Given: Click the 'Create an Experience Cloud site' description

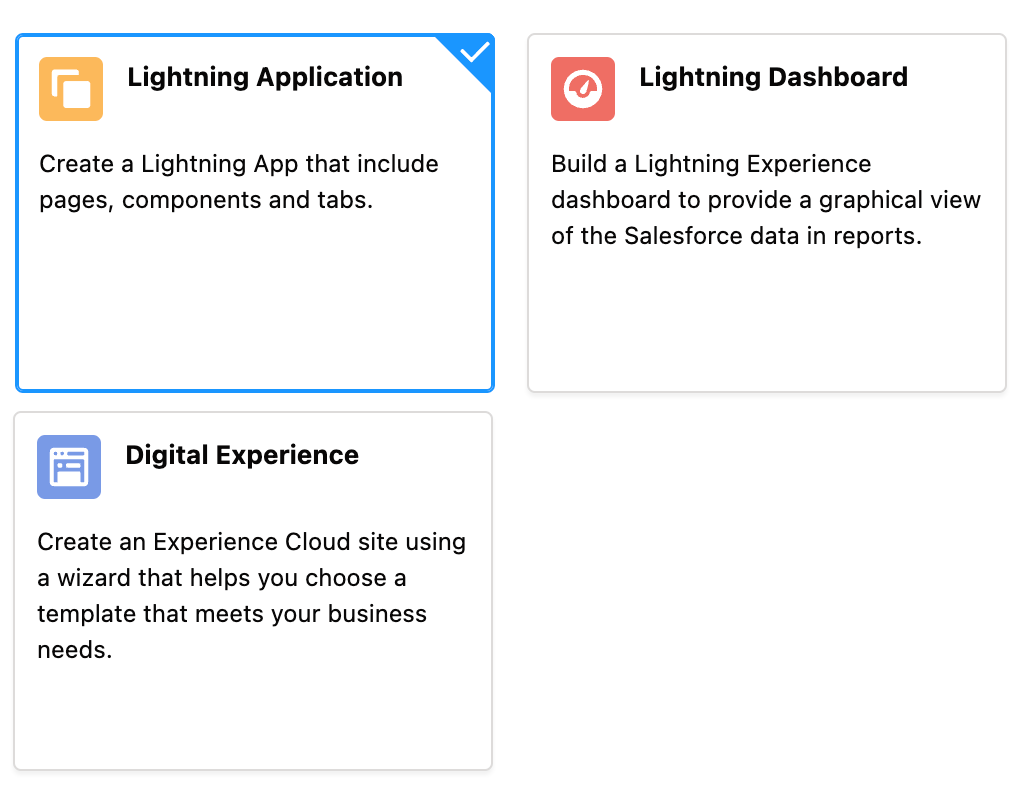Looking at the screenshot, I should tap(252, 595).
